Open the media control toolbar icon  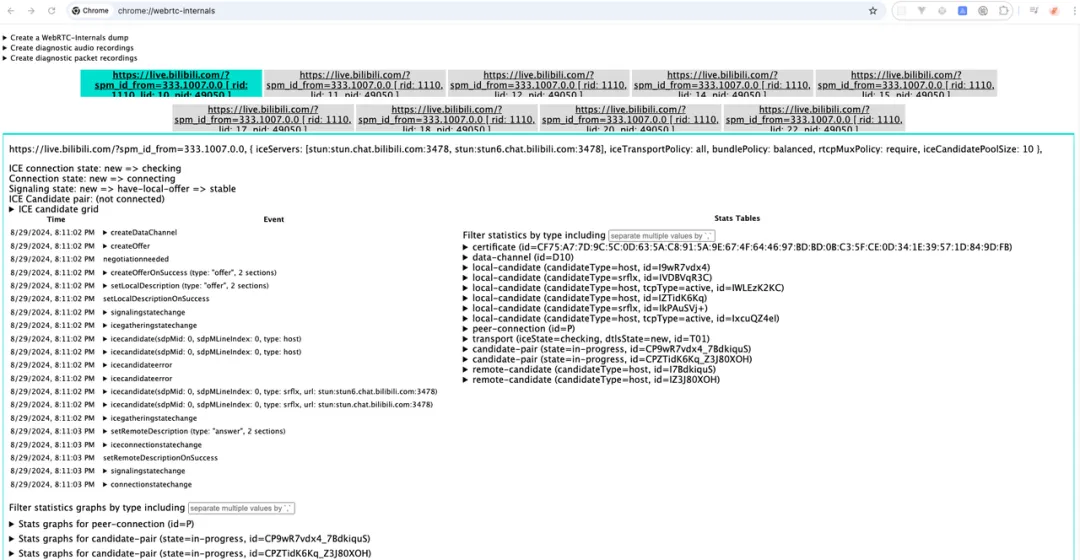click(x=1034, y=11)
